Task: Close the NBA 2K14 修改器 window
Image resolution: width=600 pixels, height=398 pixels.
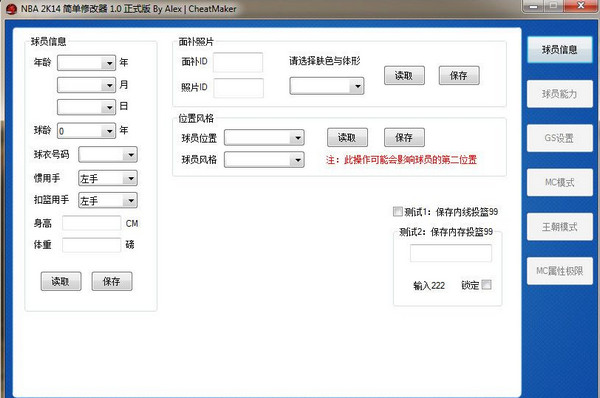Action: [x=580, y=6]
